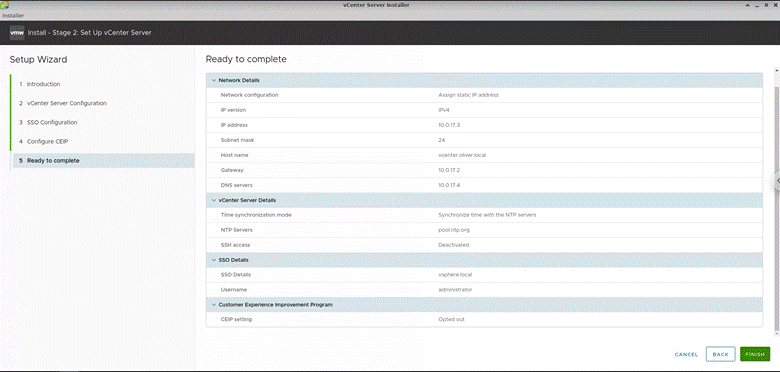Click the CANCEL button

coord(686,355)
